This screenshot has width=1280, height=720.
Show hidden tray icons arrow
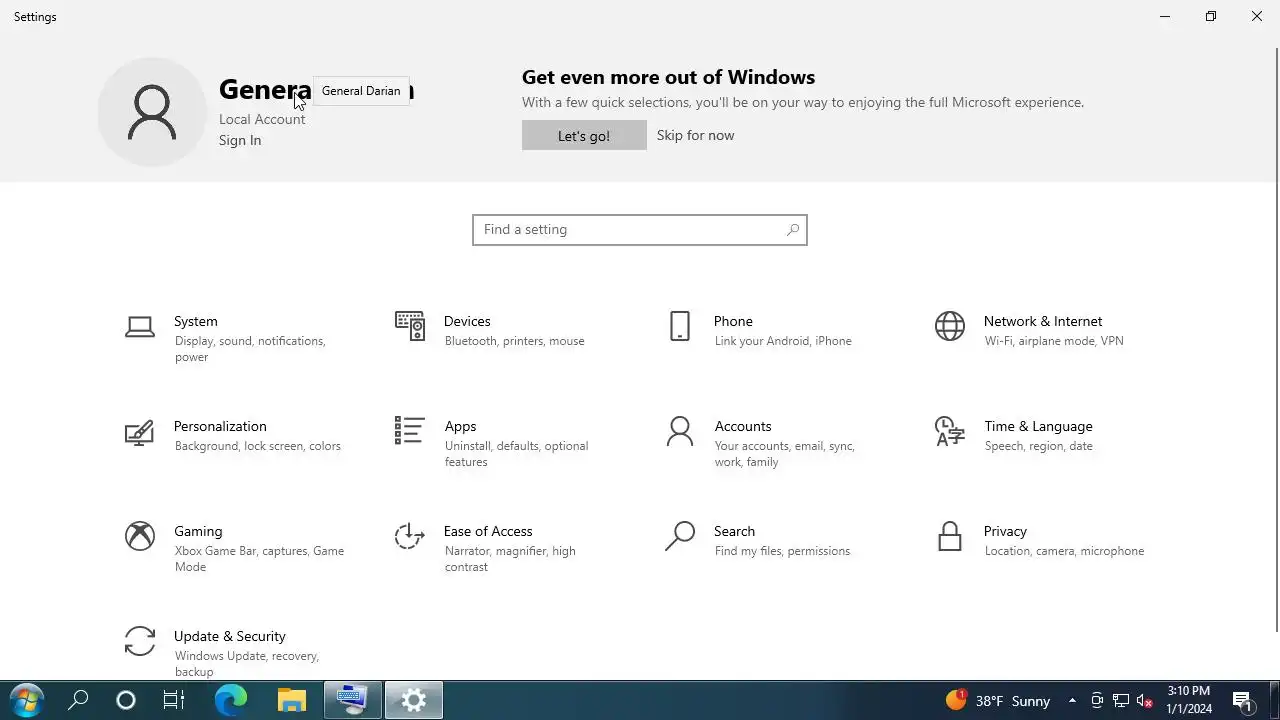coord(1072,701)
